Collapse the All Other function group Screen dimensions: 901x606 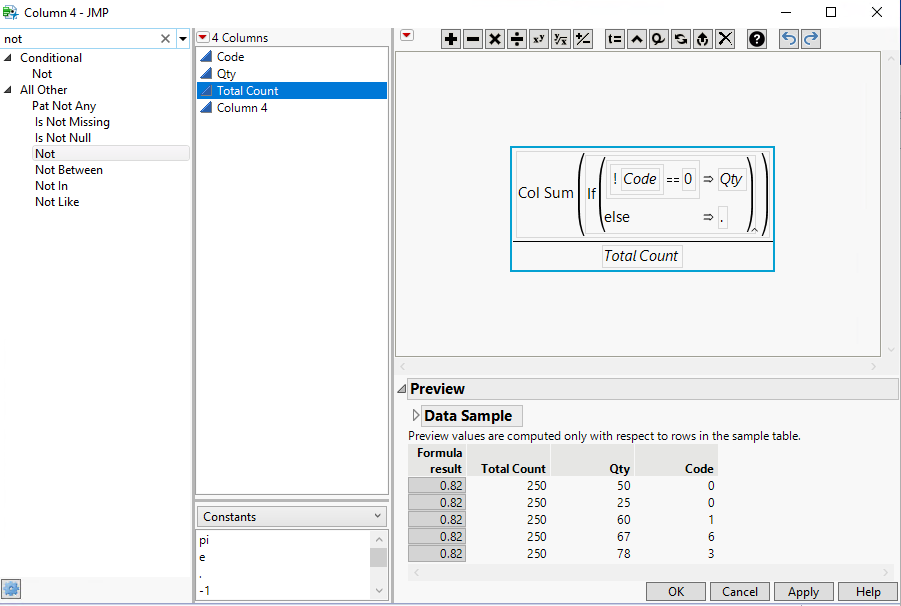pyautogui.click(x=9, y=90)
